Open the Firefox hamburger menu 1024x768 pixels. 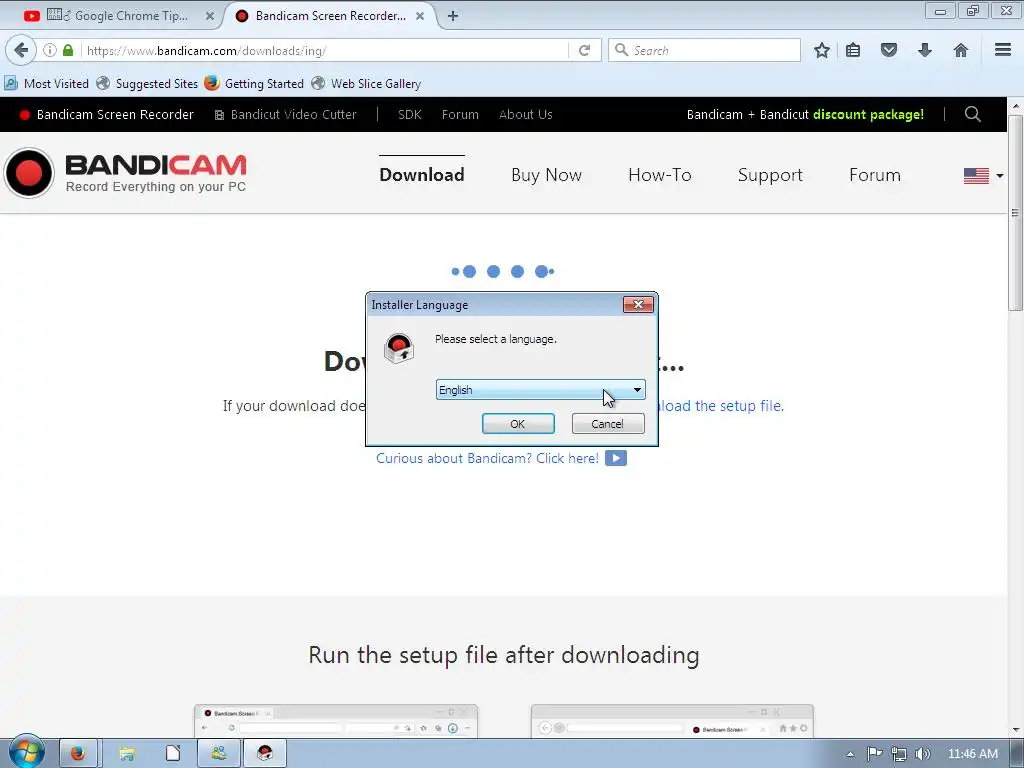pyautogui.click(x=1003, y=50)
